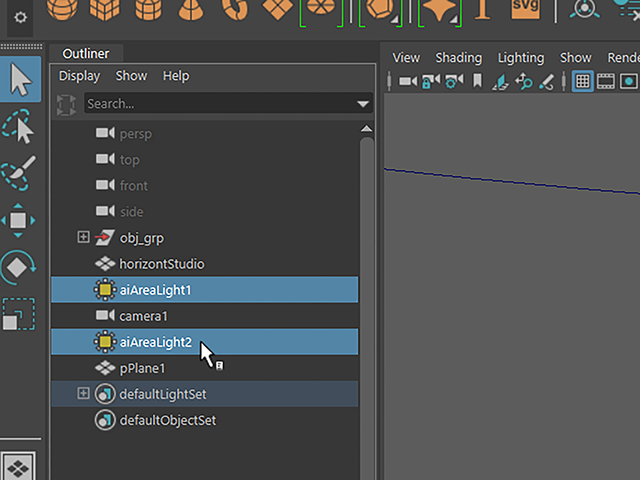640x480 pixels.
Task: Expand the obj_grp node
Action: coord(83,237)
